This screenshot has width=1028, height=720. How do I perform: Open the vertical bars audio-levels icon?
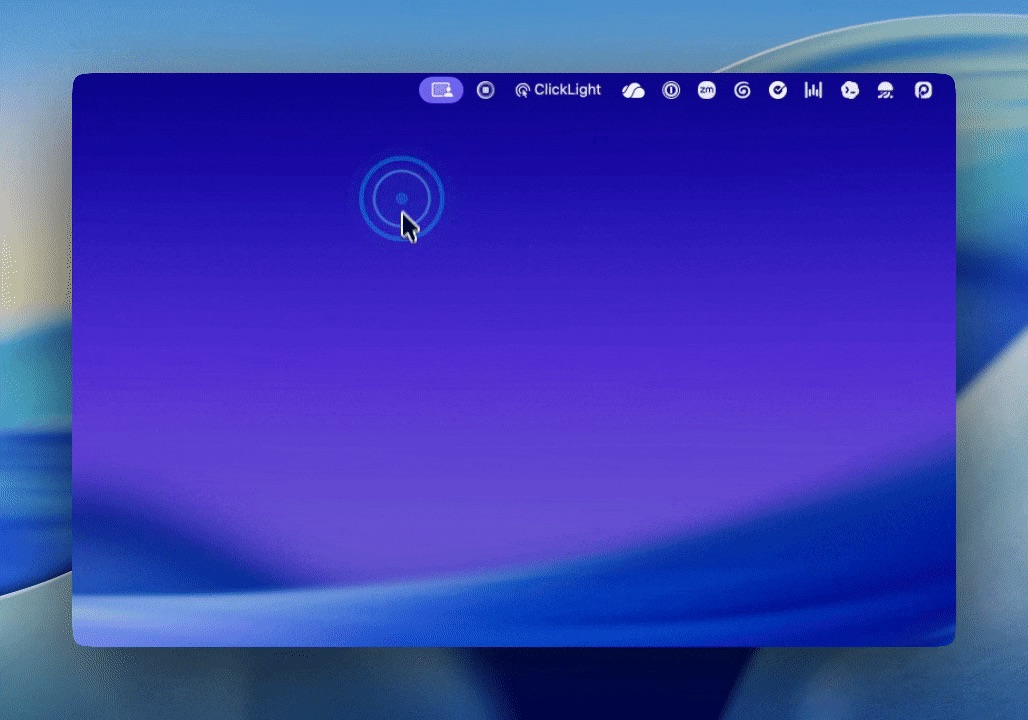pyautogui.click(x=813, y=90)
